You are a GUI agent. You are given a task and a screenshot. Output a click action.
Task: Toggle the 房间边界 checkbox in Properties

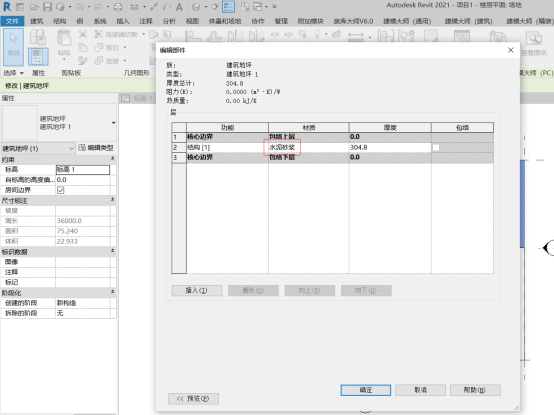[60, 190]
